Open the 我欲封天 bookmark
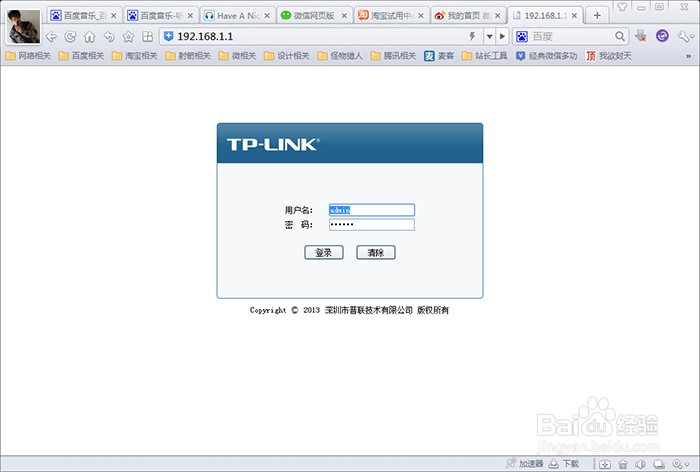Viewport: 700px width, 472px height. (609, 56)
